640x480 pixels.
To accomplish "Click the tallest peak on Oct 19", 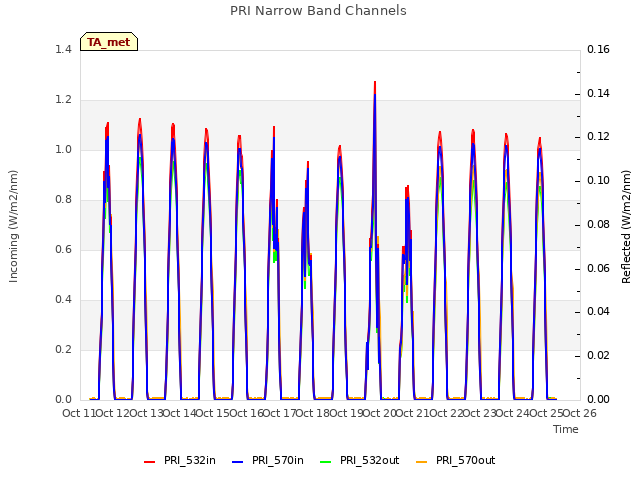I will pos(375,82).
